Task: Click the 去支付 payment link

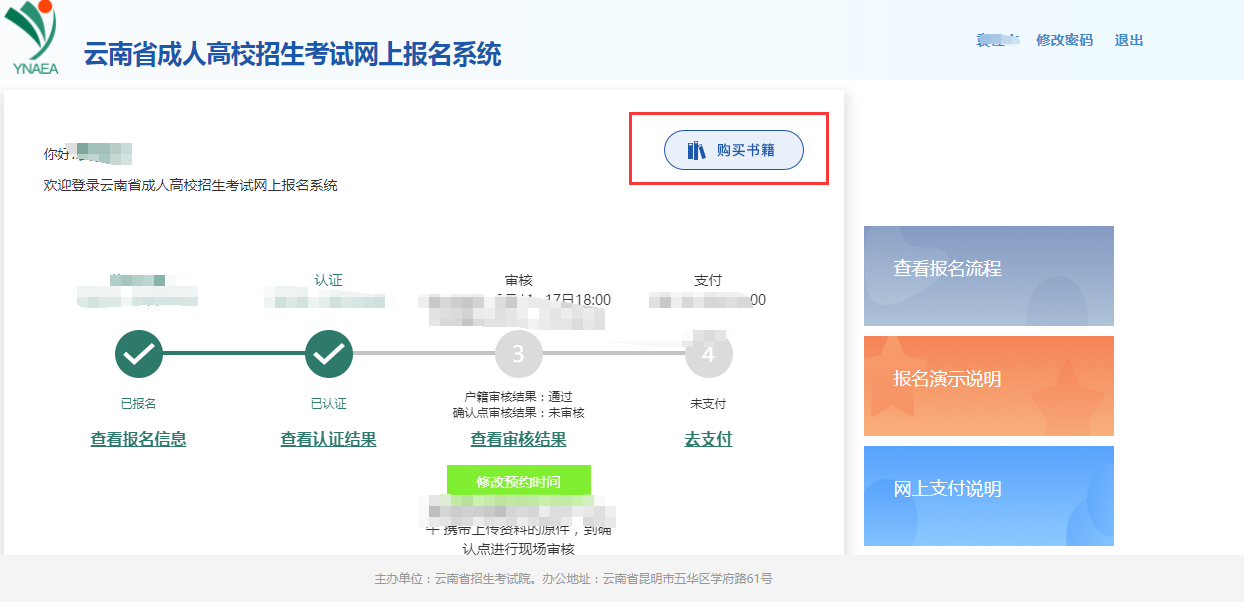Action: click(708, 440)
